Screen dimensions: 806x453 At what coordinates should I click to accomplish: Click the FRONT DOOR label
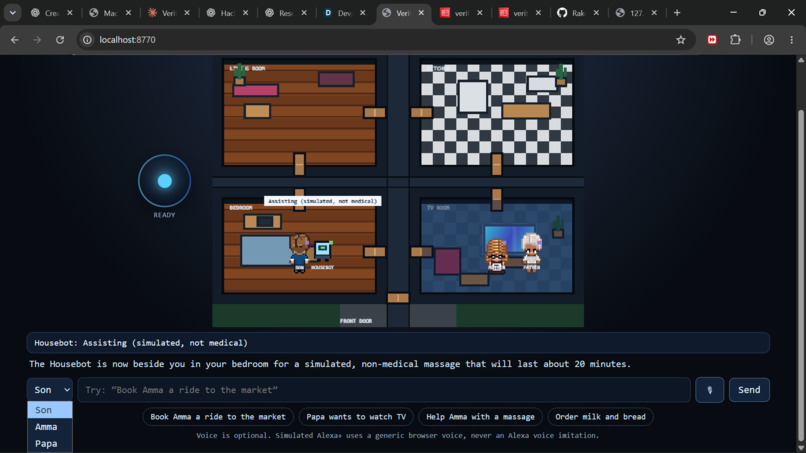(x=356, y=321)
